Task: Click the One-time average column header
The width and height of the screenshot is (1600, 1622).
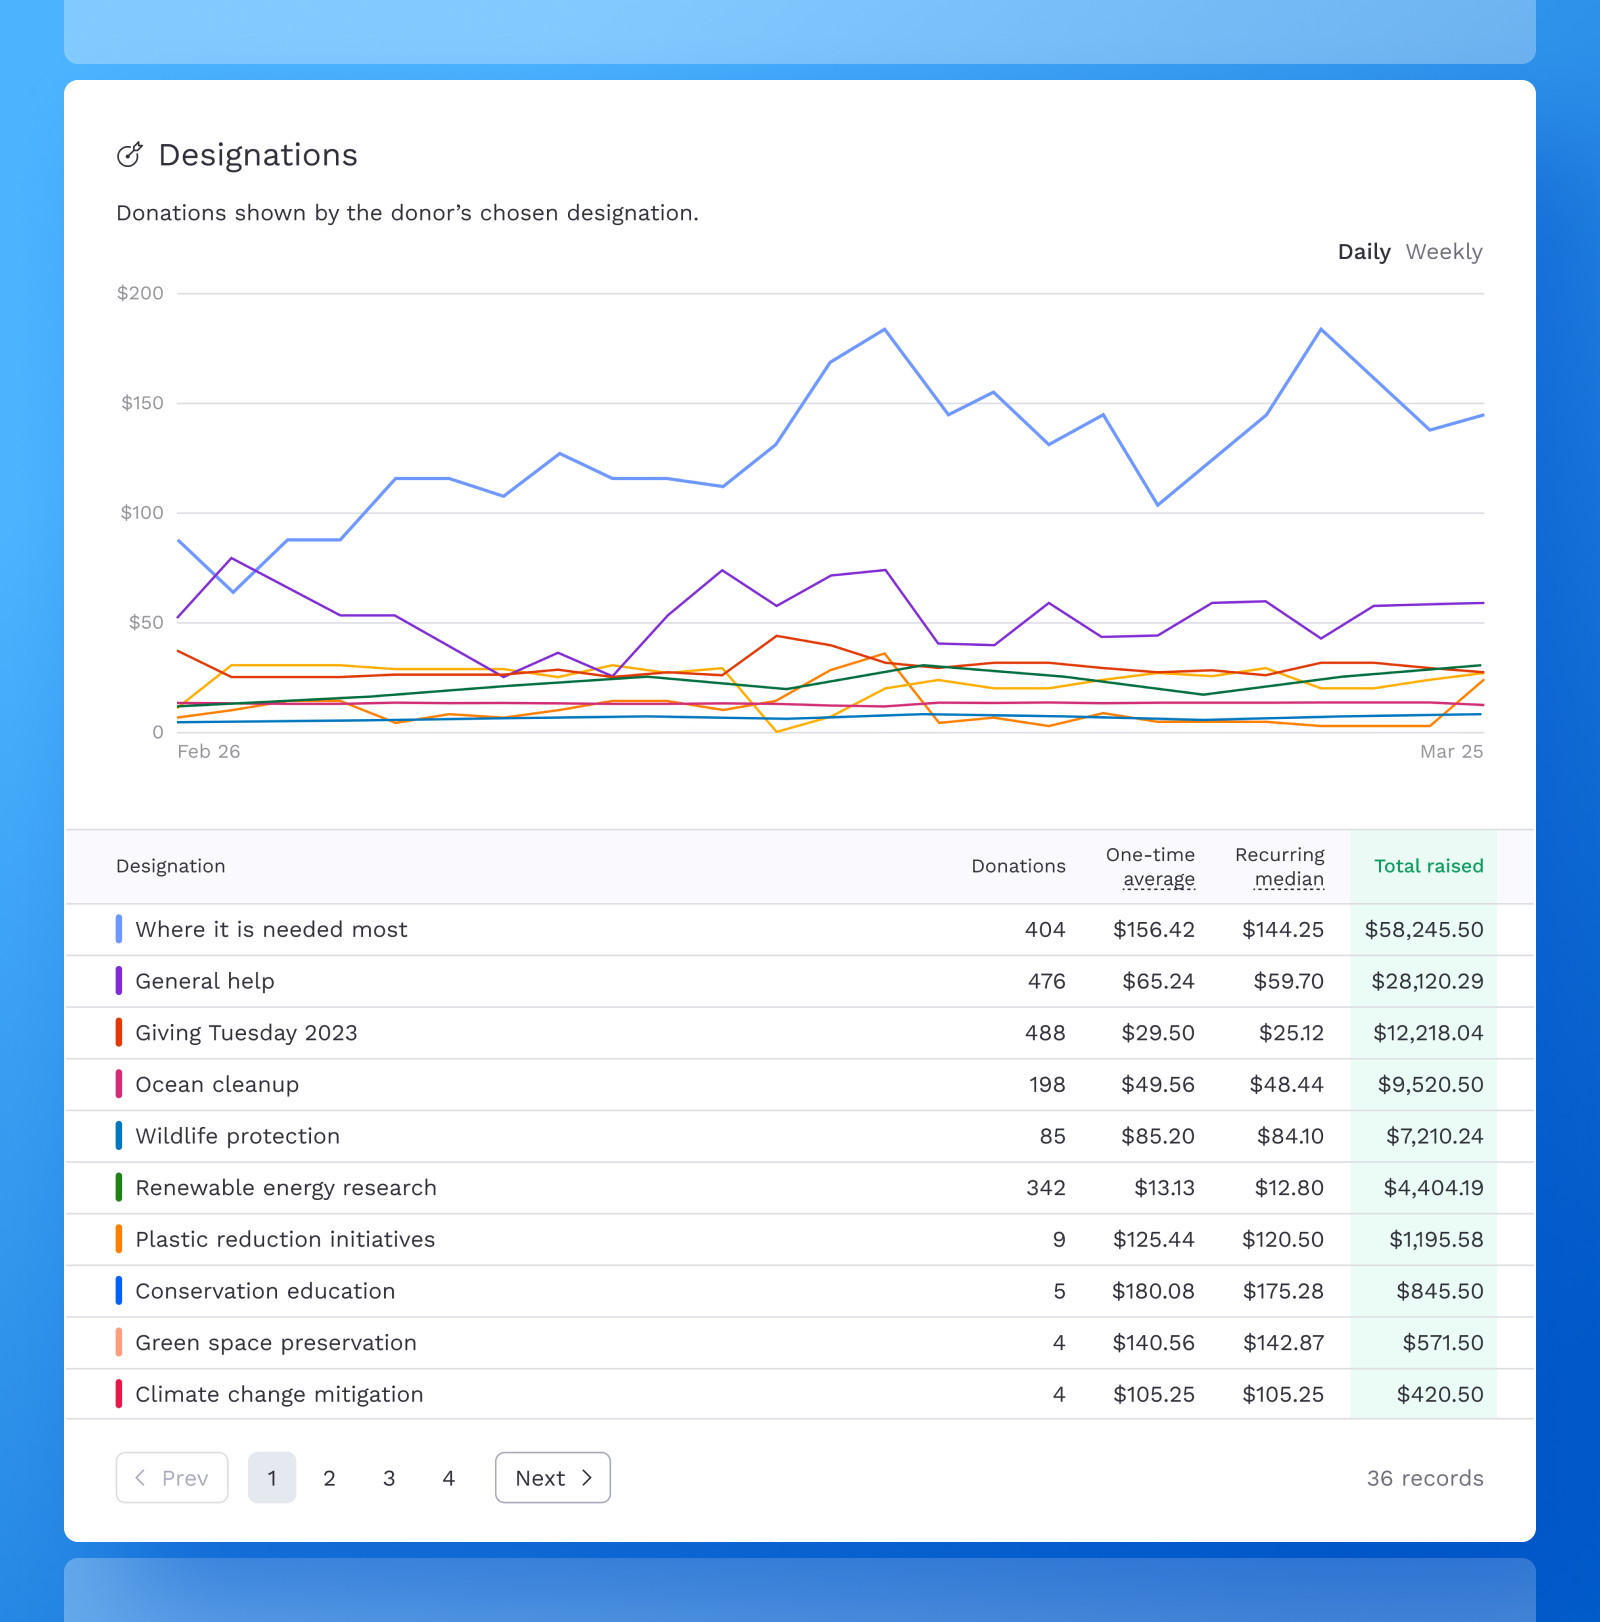Action: coord(1150,867)
